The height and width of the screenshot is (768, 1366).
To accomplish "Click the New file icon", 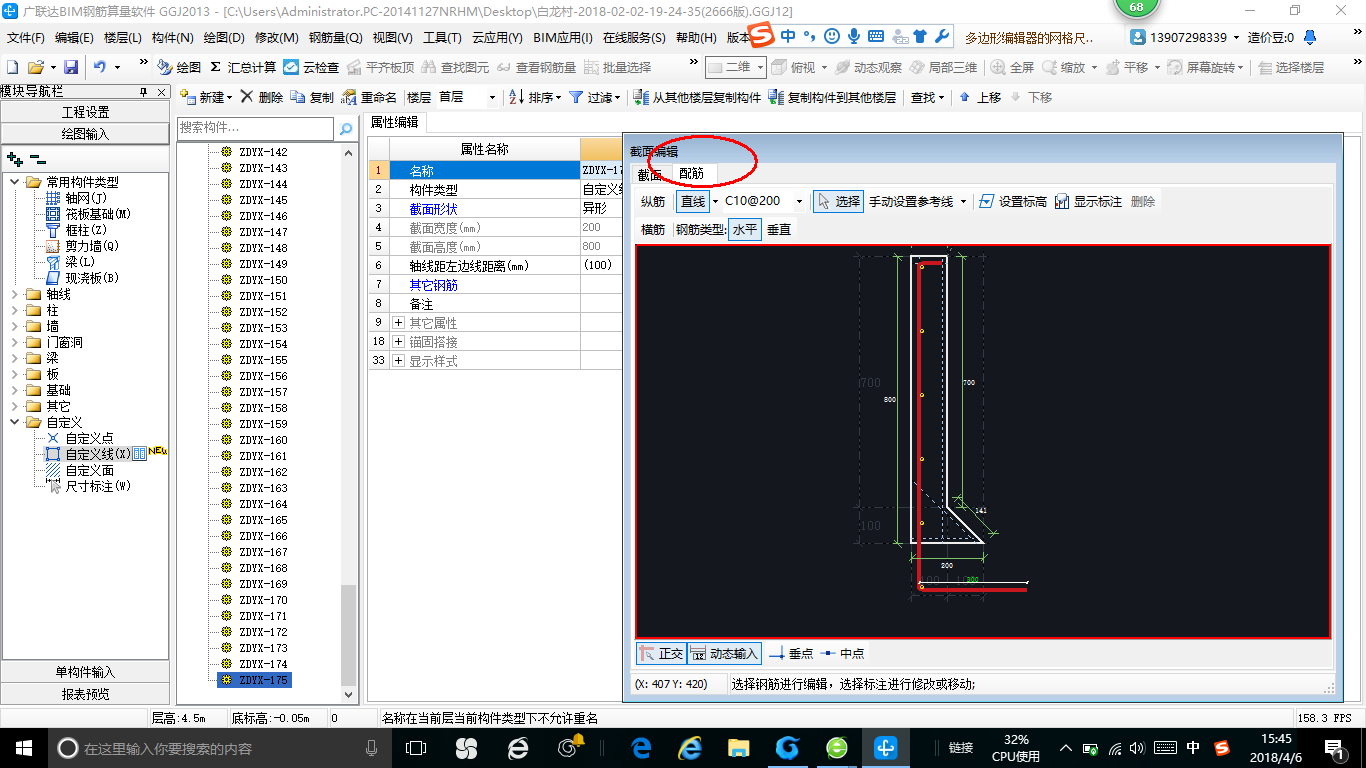I will (12, 67).
